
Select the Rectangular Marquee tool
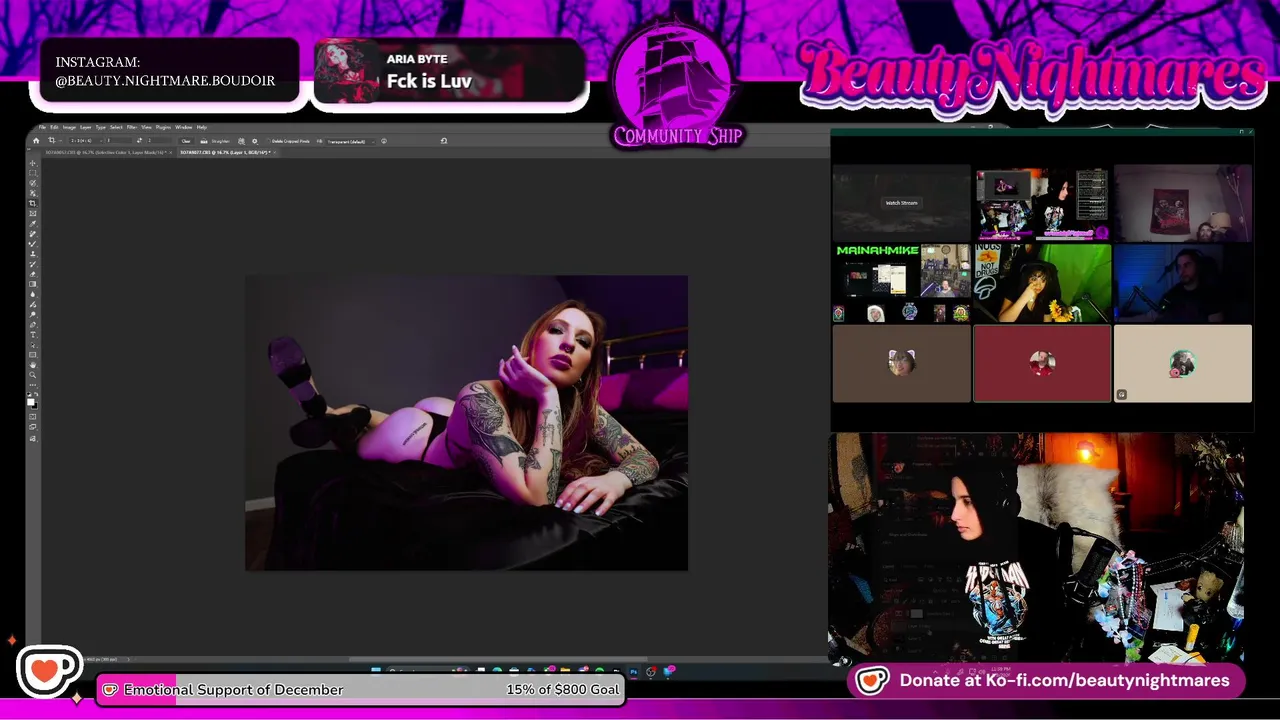click(33, 173)
